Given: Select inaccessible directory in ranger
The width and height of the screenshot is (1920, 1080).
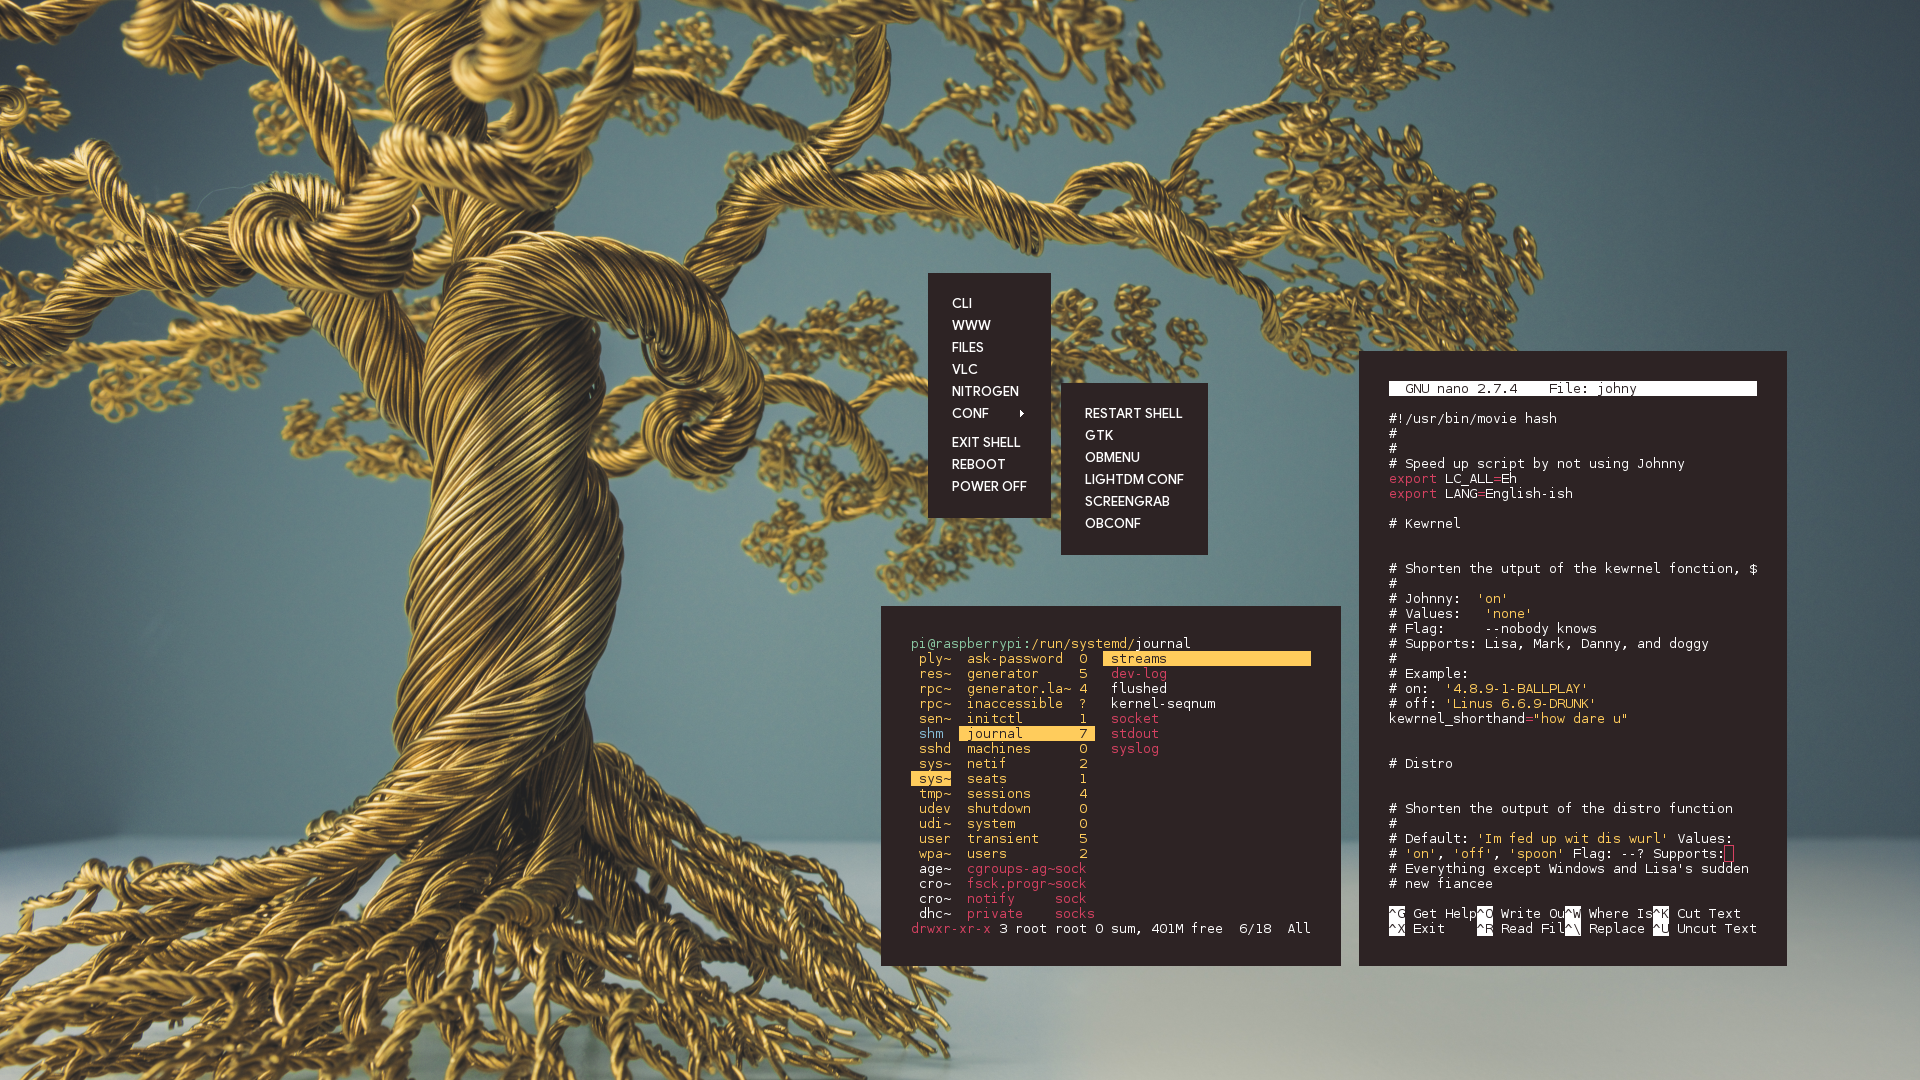Looking at the screenshot, I should pyautogui.click(x=1027, y=703).
